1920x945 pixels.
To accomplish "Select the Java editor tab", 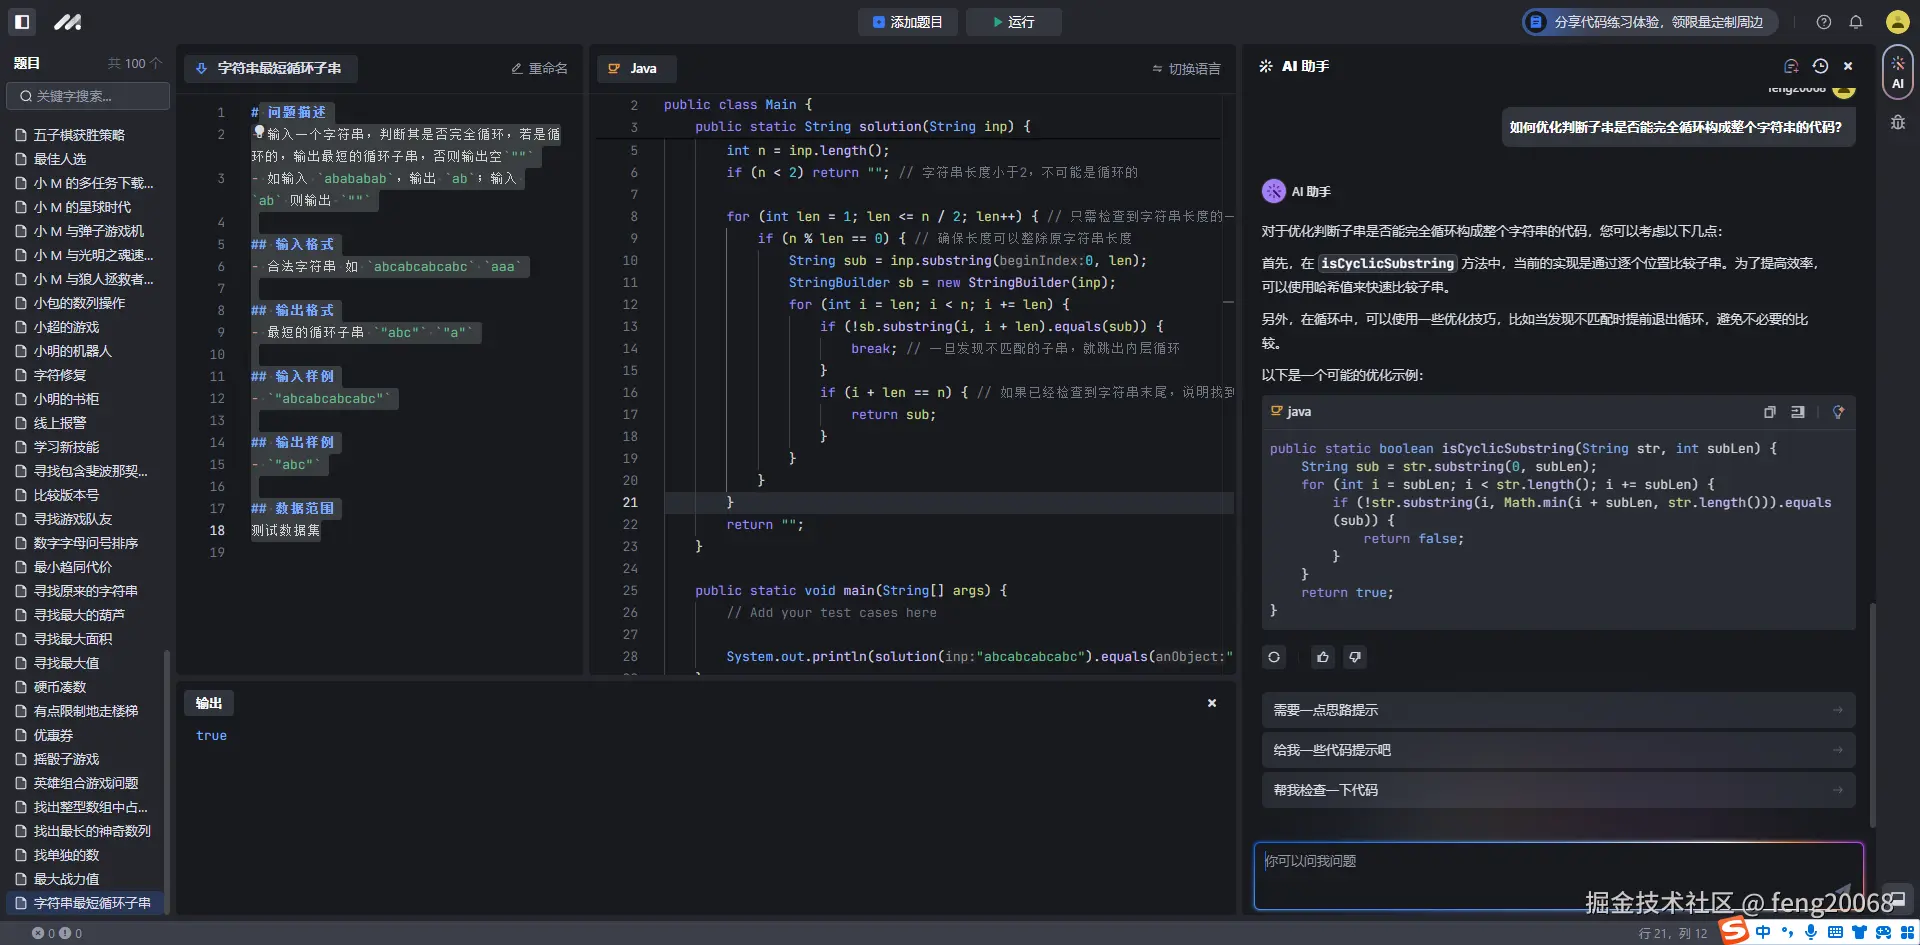I will pyautogui.click(x=636, y=69).
